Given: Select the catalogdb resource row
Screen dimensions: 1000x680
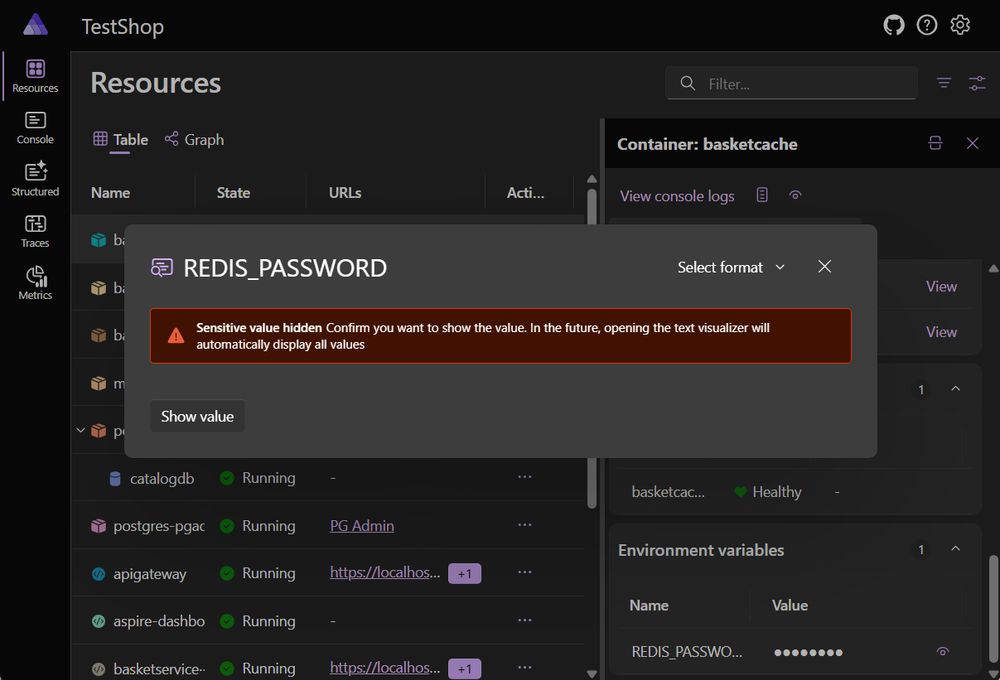Looking at the screenshot, I should (x=328, y=478).
